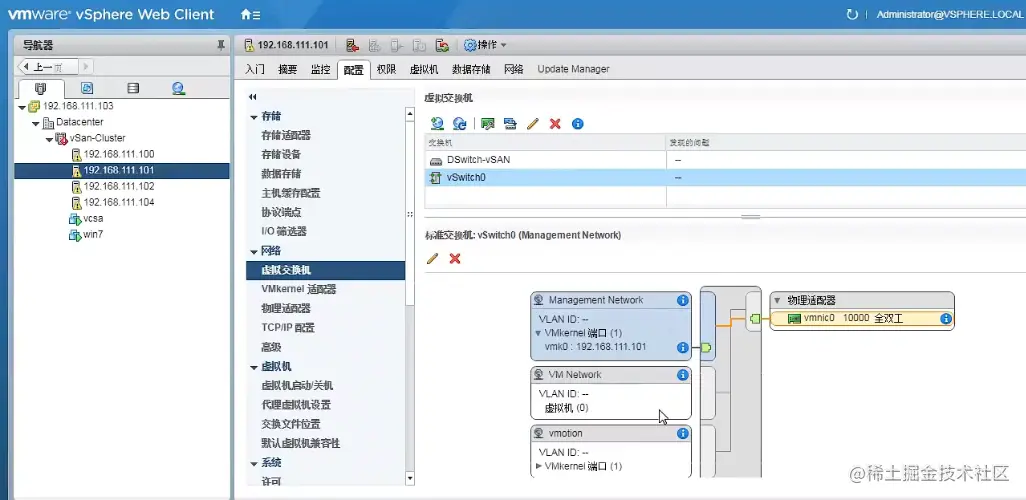Select the vSwitch0 row
1026x500 pixels.
[x=725, y=177]
